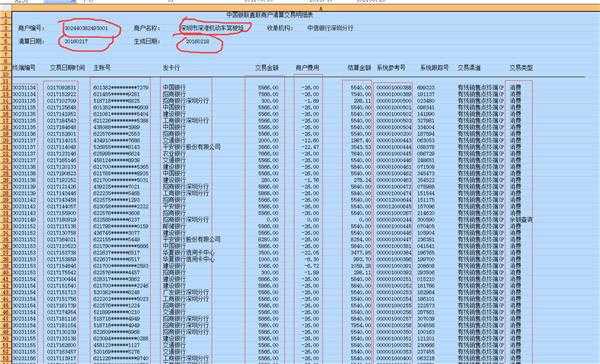Image resolution: width=600 pixels, height=364 pixels.
Task: Click 建设银行 in row 16
Action: tap(174, 114)
